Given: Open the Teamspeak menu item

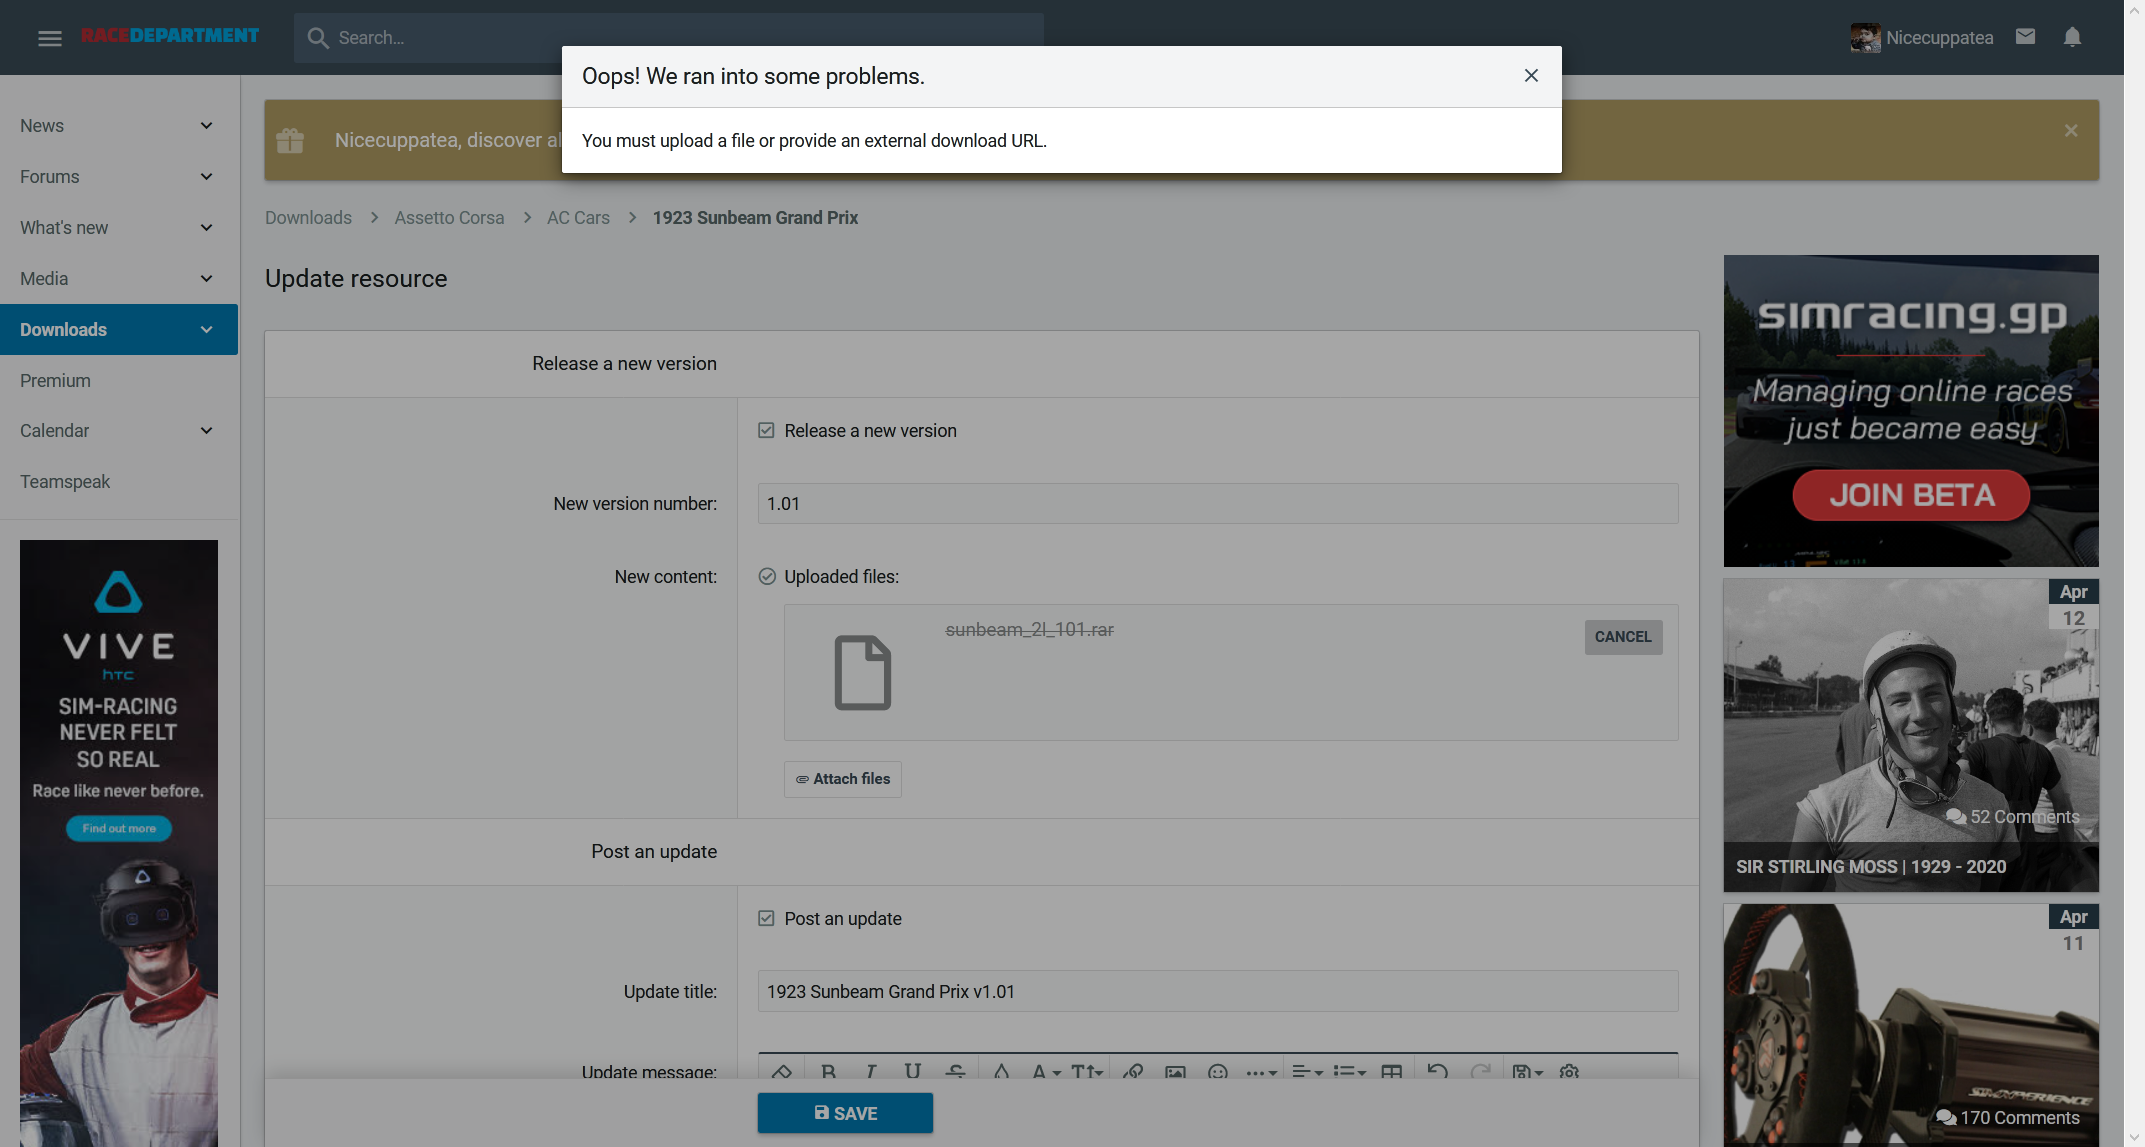Looking at the screenshot, I should click(65, 482).
